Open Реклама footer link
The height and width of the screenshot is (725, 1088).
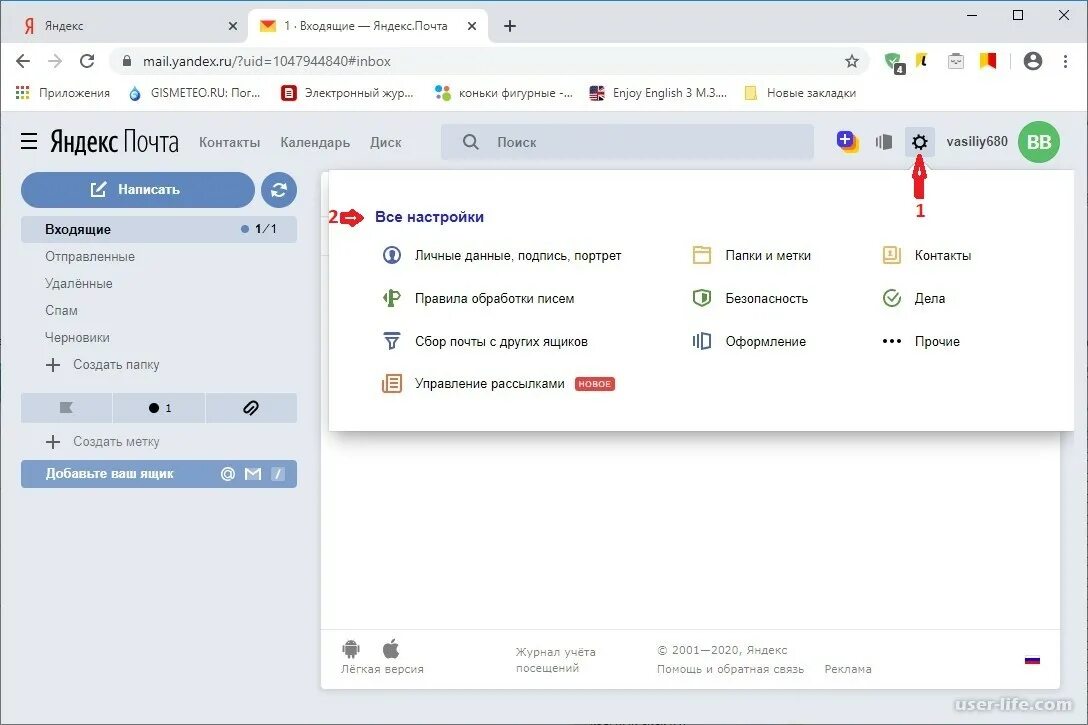pyautogui.click(x=848, y=669)
